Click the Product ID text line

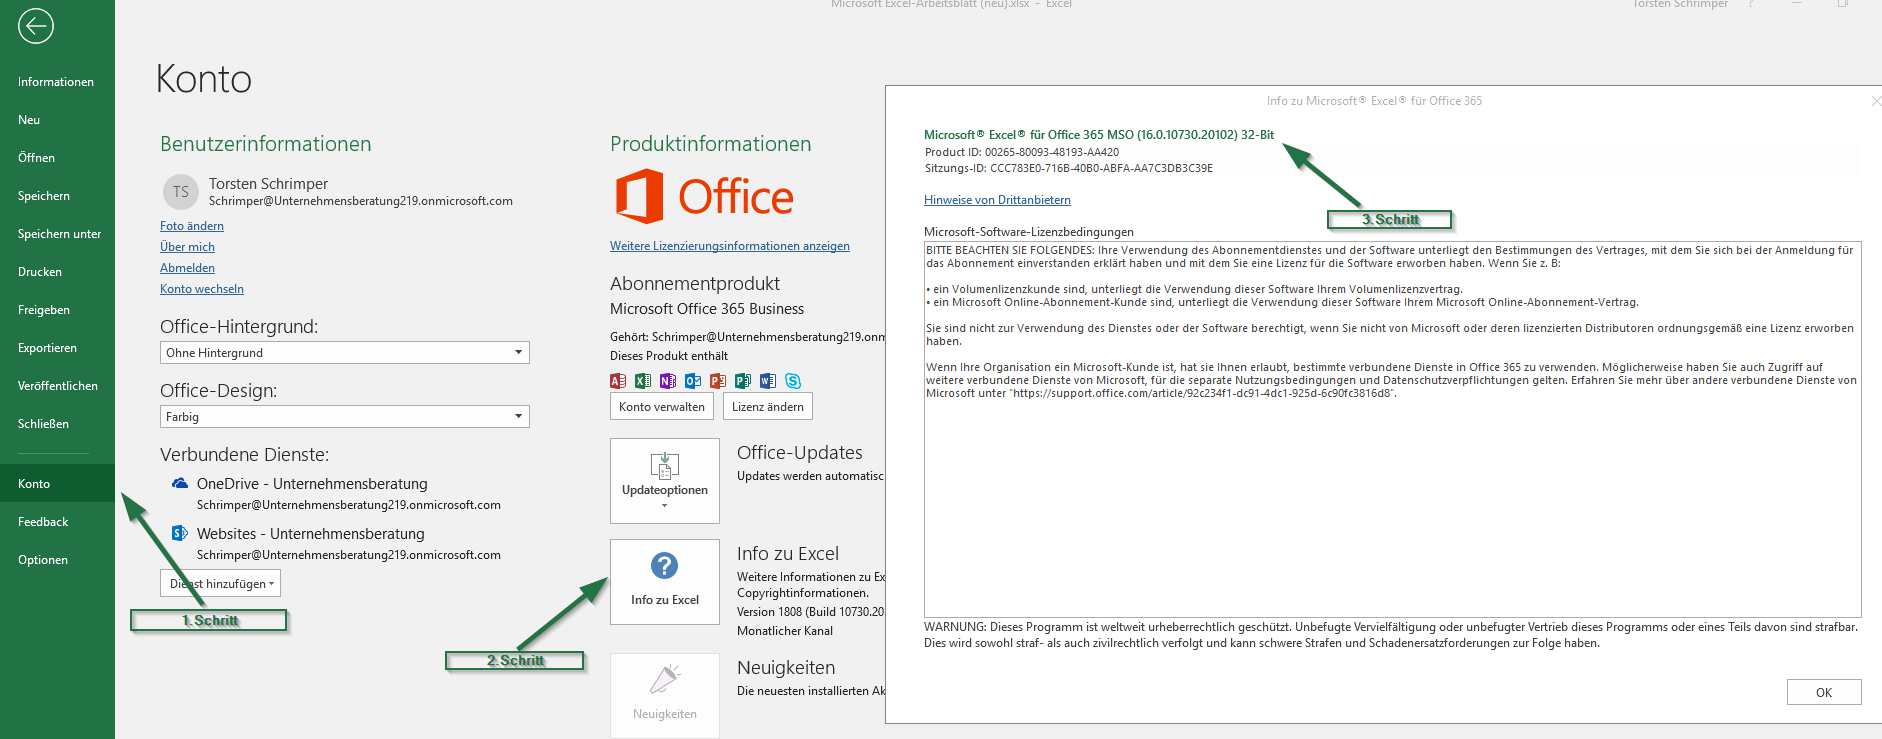1022,152
